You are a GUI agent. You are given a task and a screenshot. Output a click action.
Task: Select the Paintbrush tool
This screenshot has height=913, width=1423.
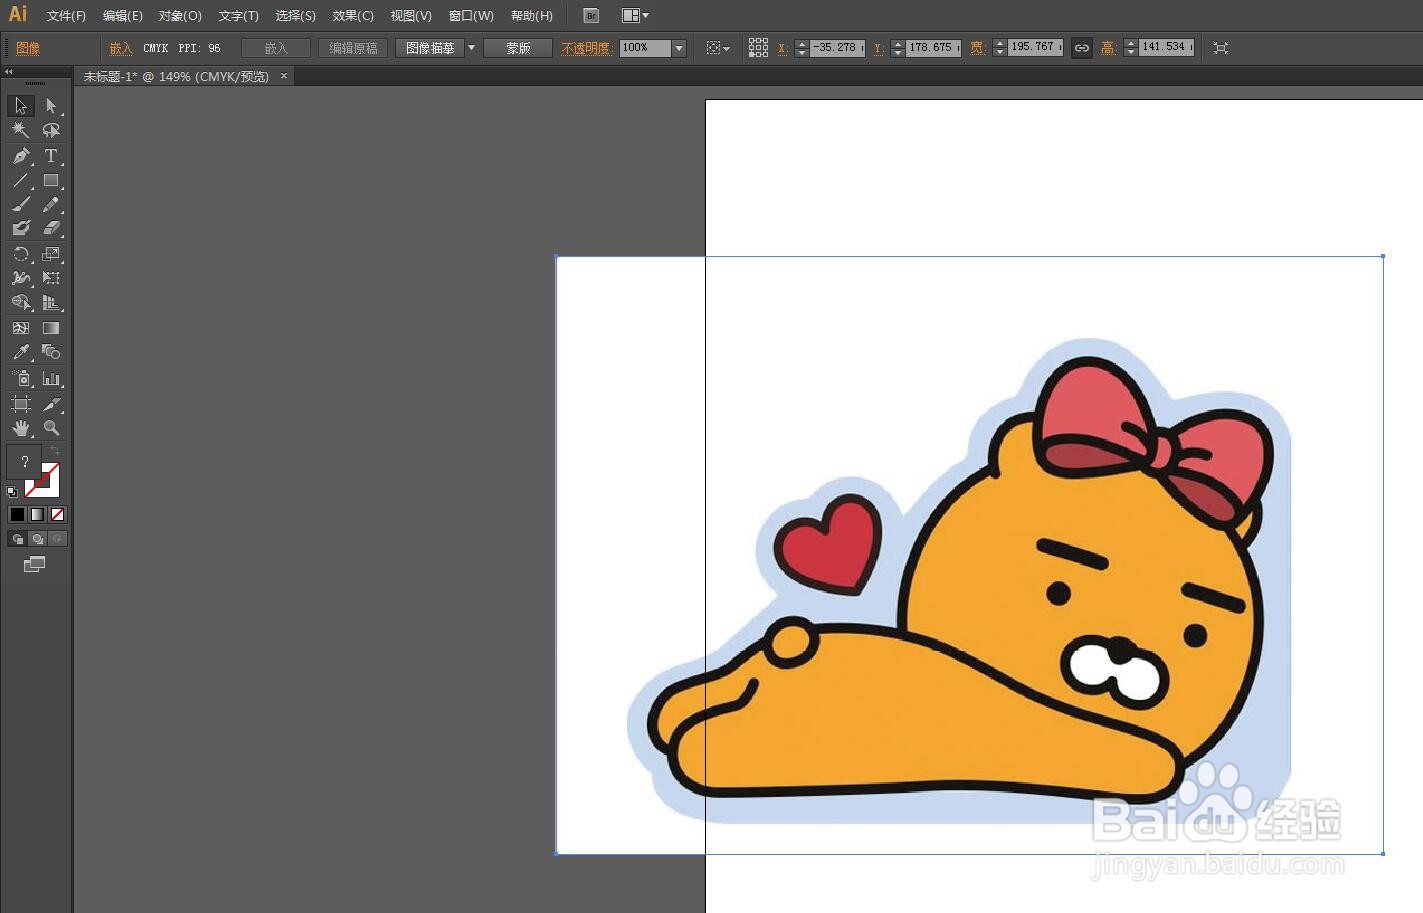21,204
